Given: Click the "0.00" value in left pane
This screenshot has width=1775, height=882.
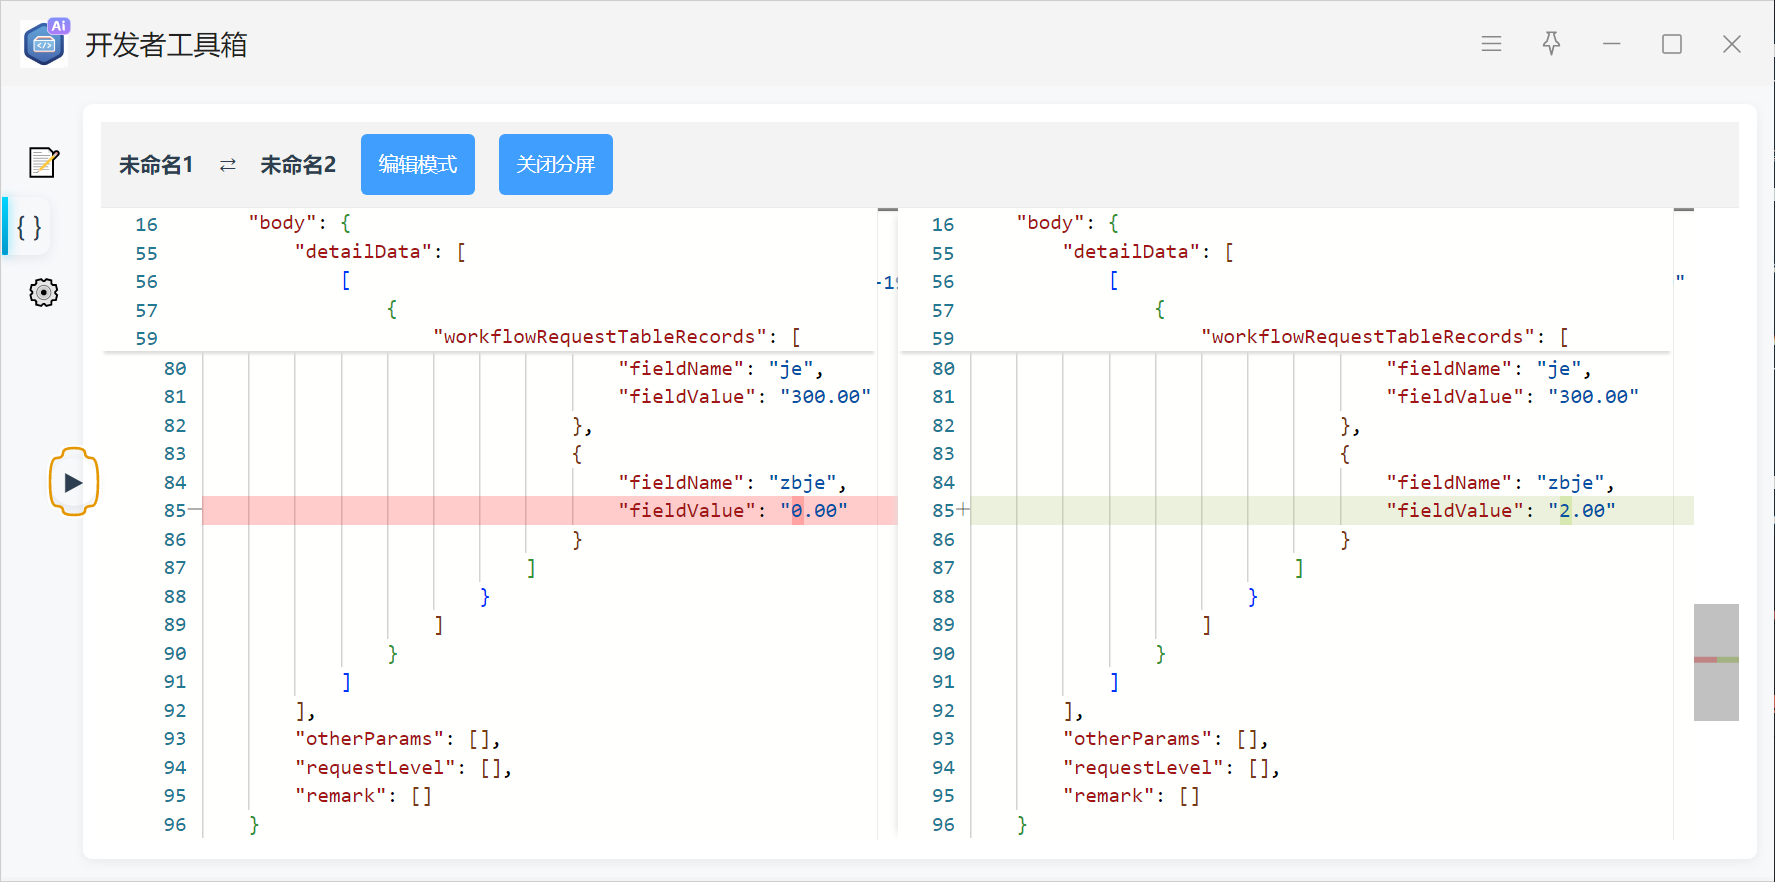Looking at the screenshot, I should point(813,511).
